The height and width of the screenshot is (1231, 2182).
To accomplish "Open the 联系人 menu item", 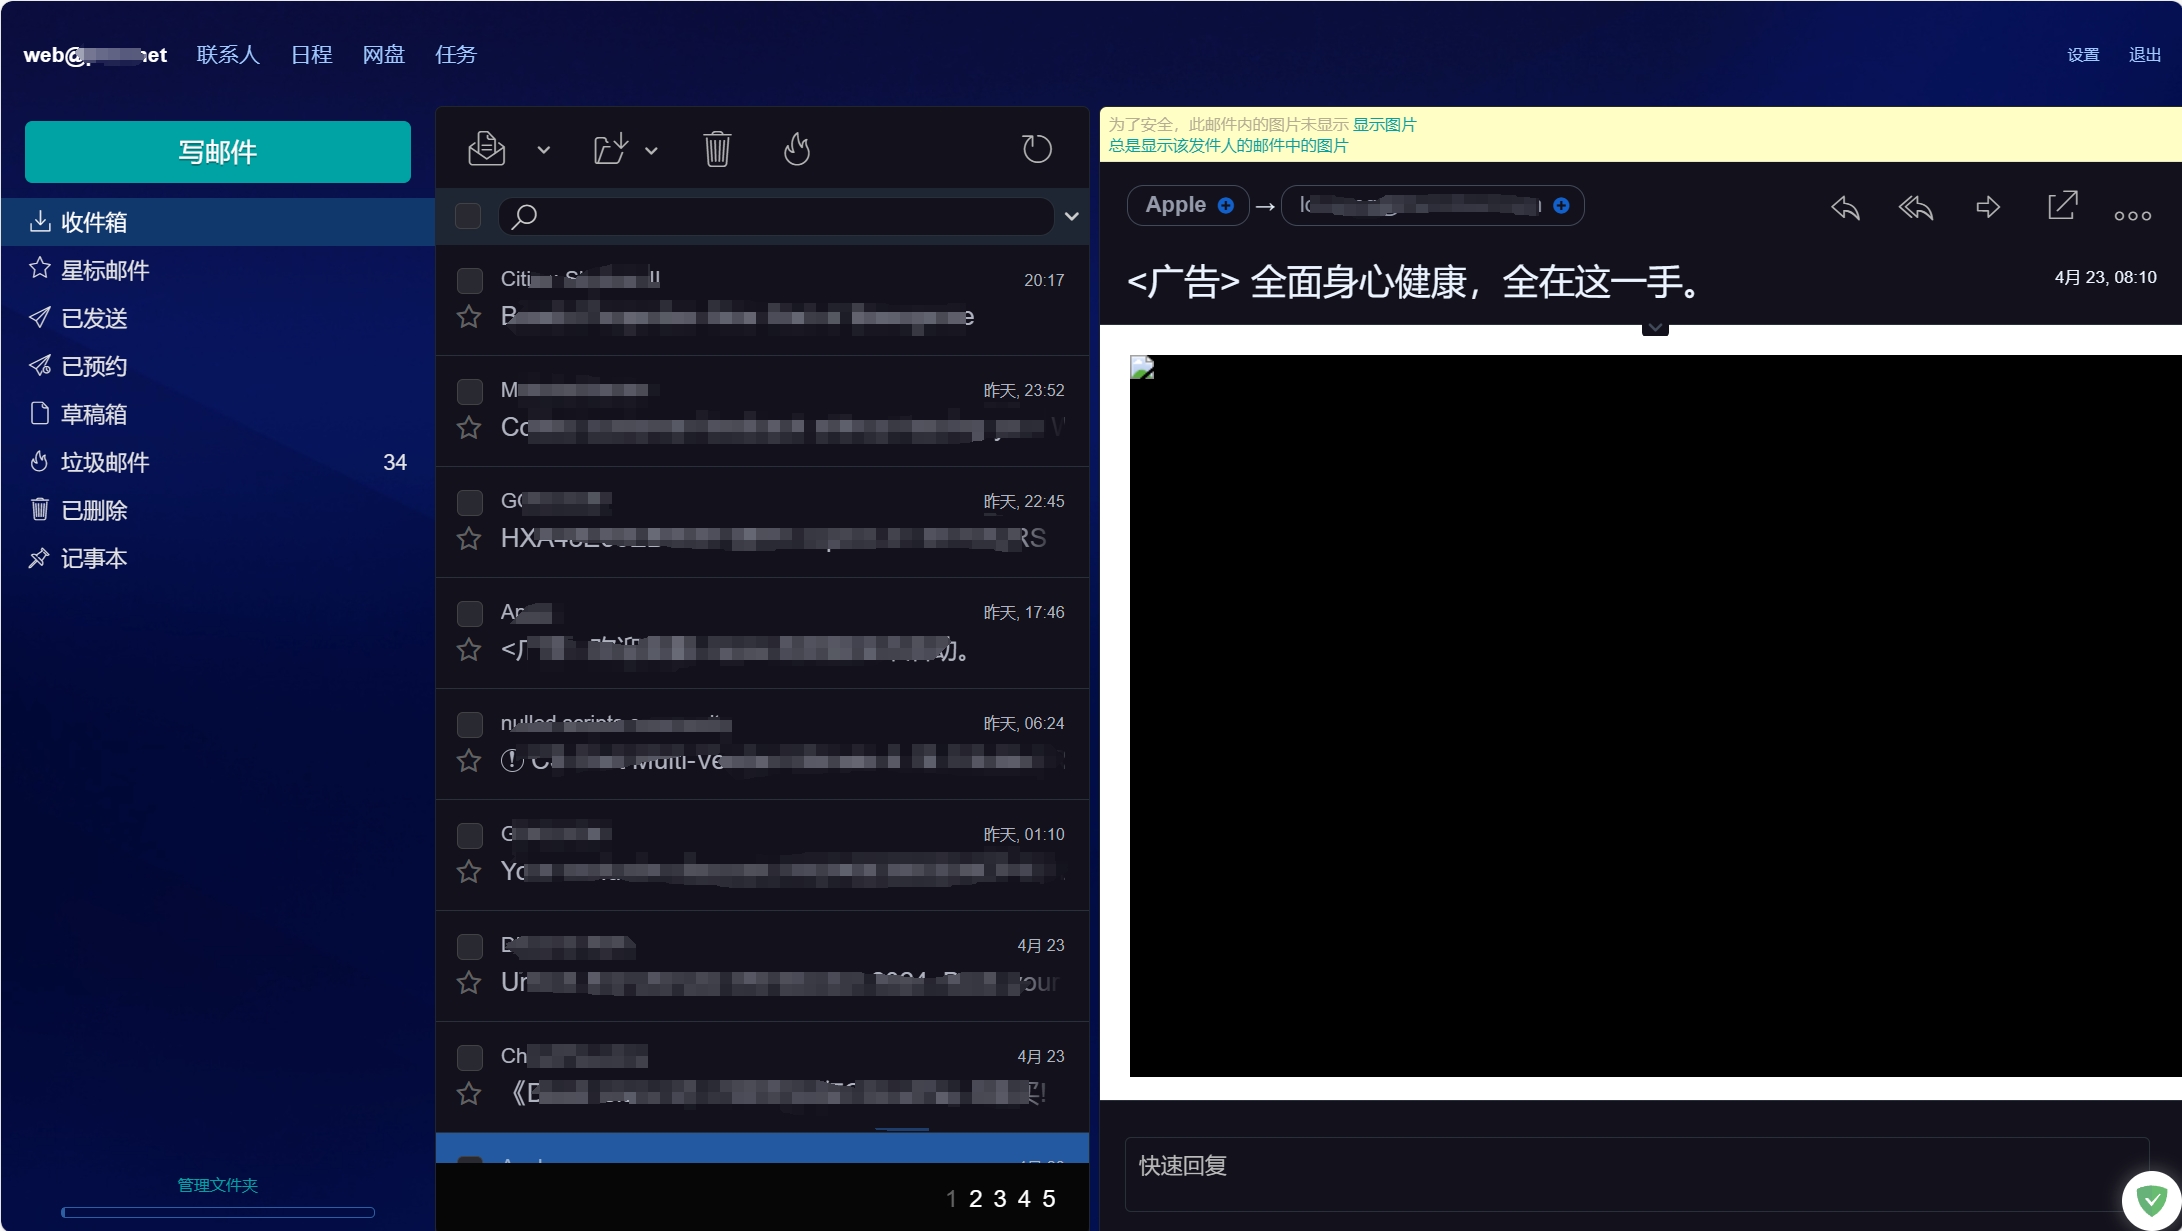I will [228, 55].
